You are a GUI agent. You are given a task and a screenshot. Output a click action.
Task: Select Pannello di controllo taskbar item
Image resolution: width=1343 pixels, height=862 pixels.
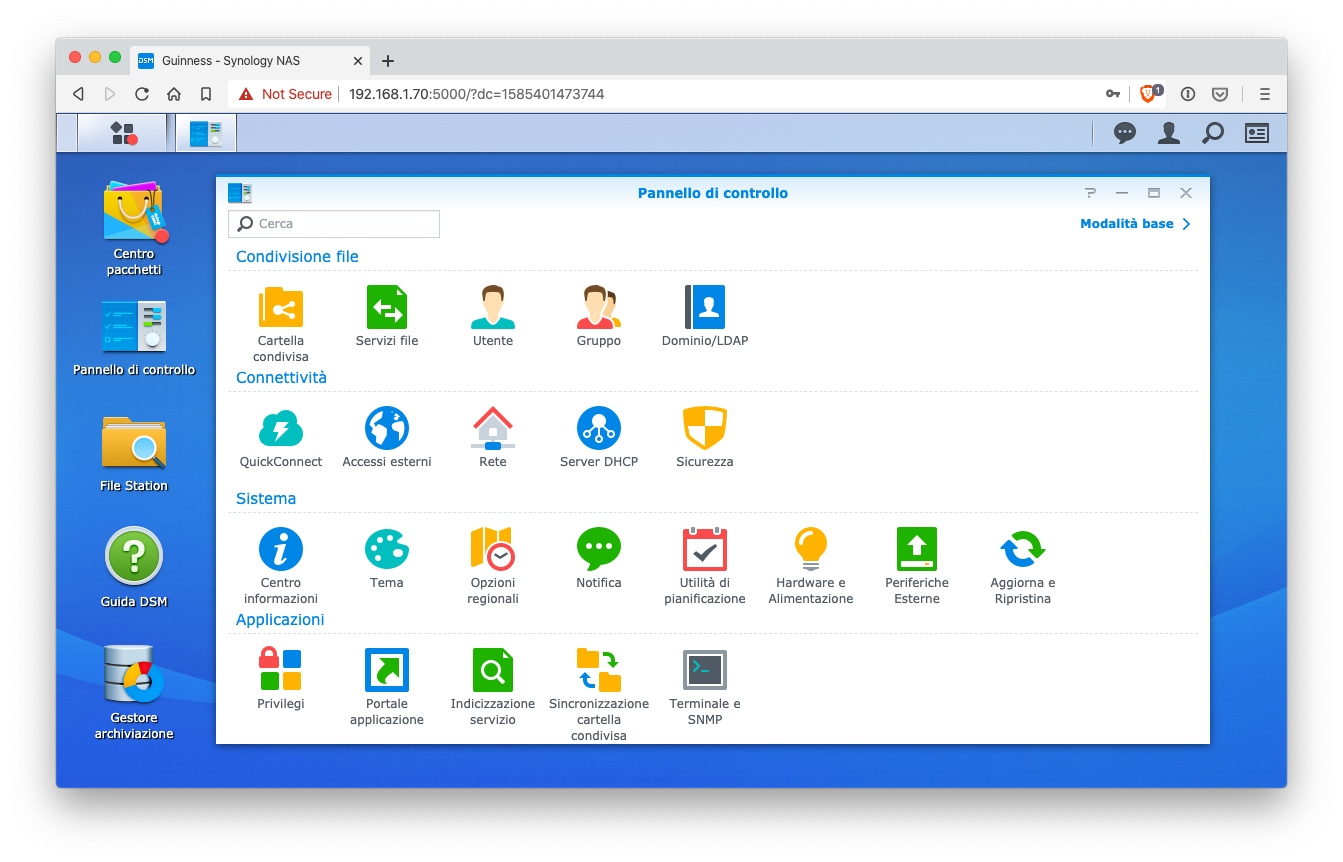206,133
